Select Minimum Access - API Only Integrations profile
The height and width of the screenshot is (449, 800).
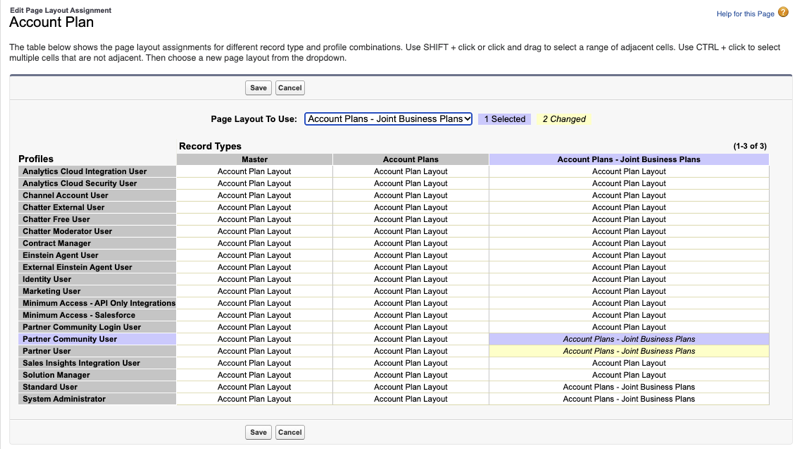(97, 303)
